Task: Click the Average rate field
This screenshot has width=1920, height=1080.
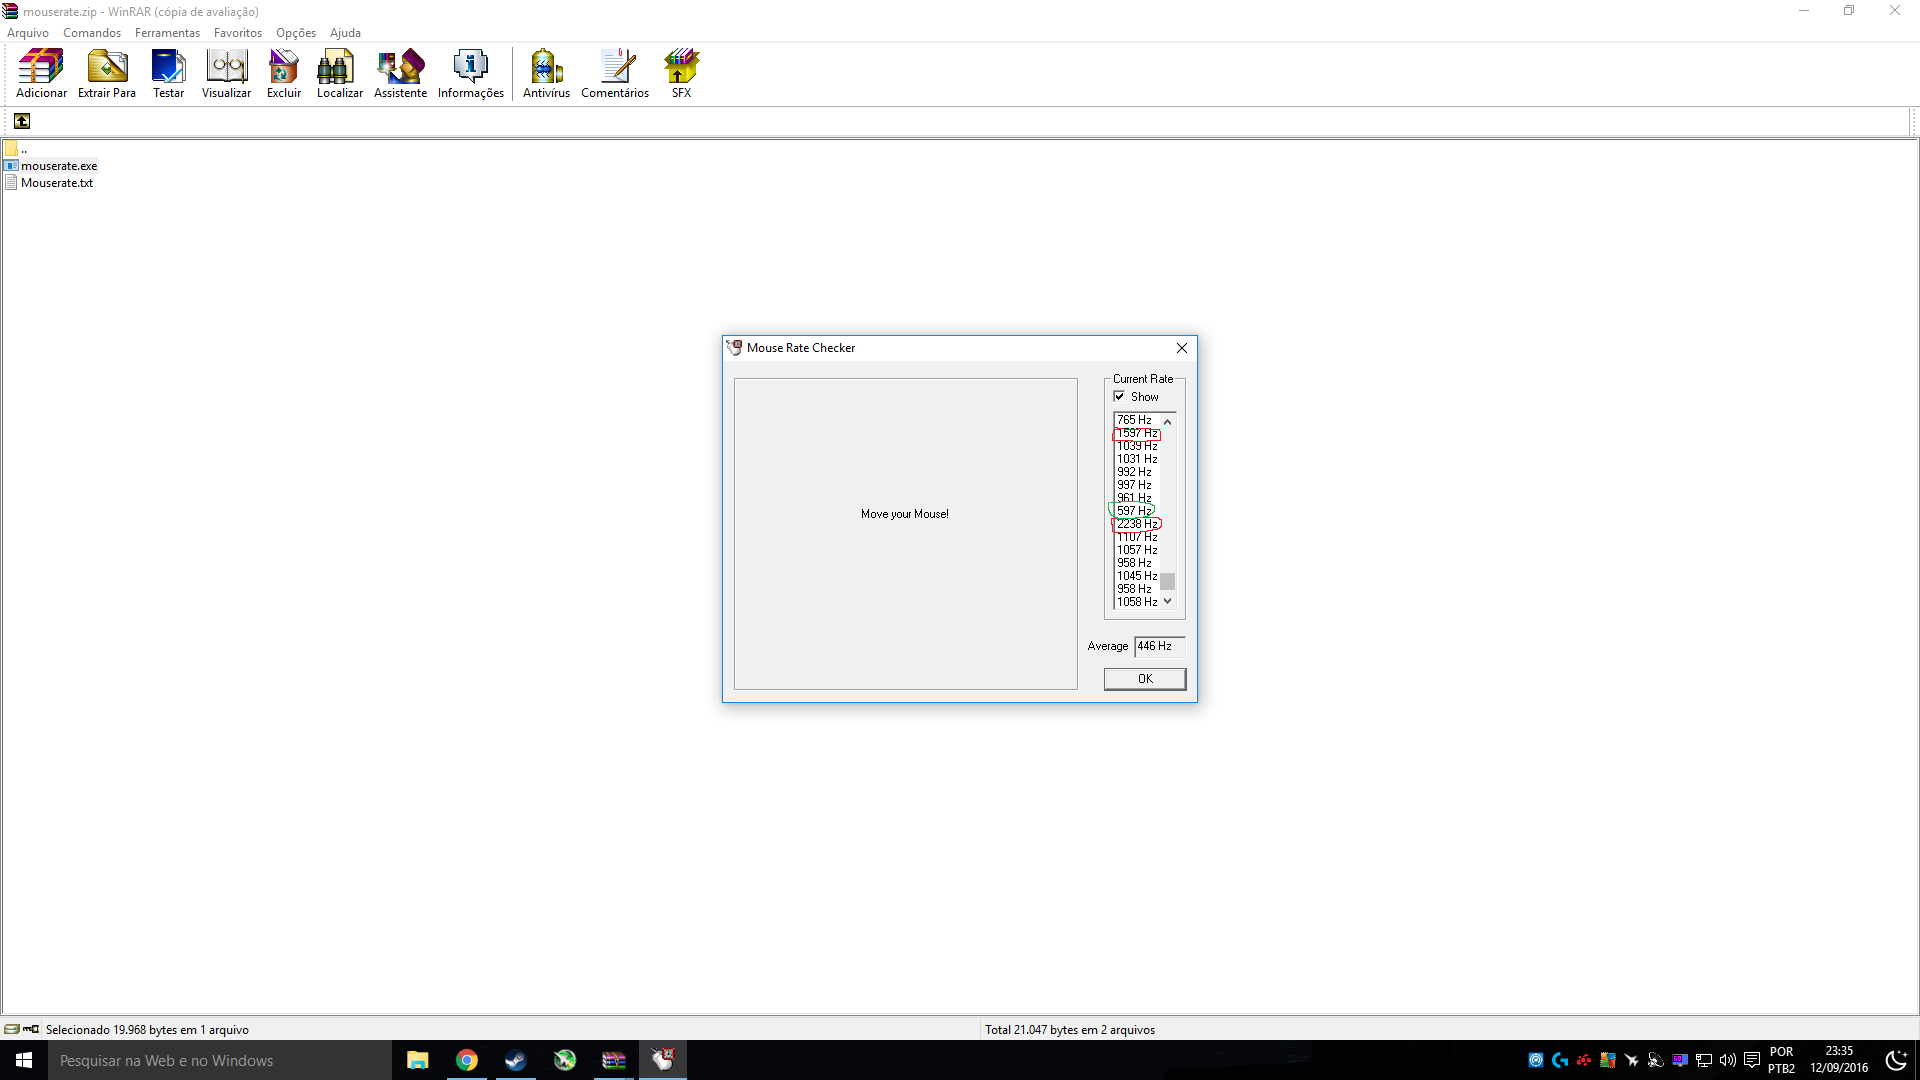Action: coord(1159,646)
